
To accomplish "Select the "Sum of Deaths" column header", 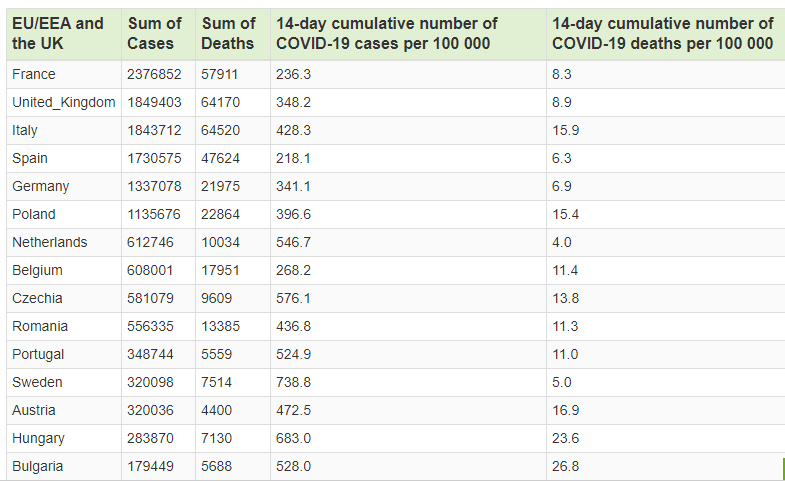I will point(228,33).
